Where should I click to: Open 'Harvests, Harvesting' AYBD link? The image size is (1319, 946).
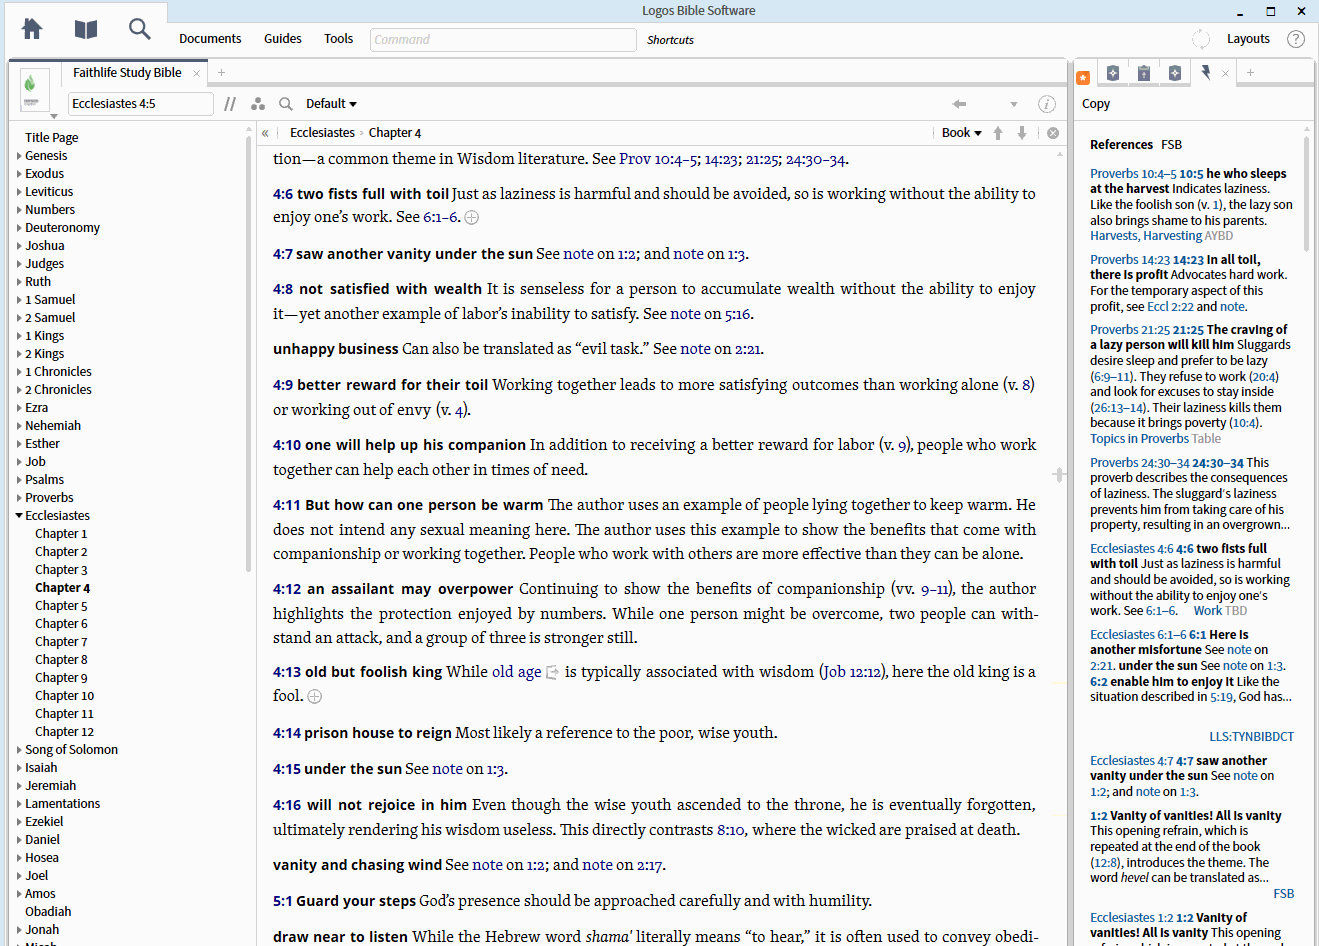(1146, 236)
